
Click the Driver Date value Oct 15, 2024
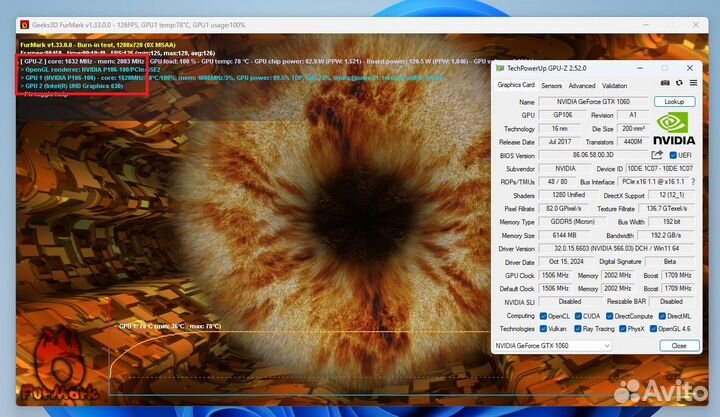[566, 262]
